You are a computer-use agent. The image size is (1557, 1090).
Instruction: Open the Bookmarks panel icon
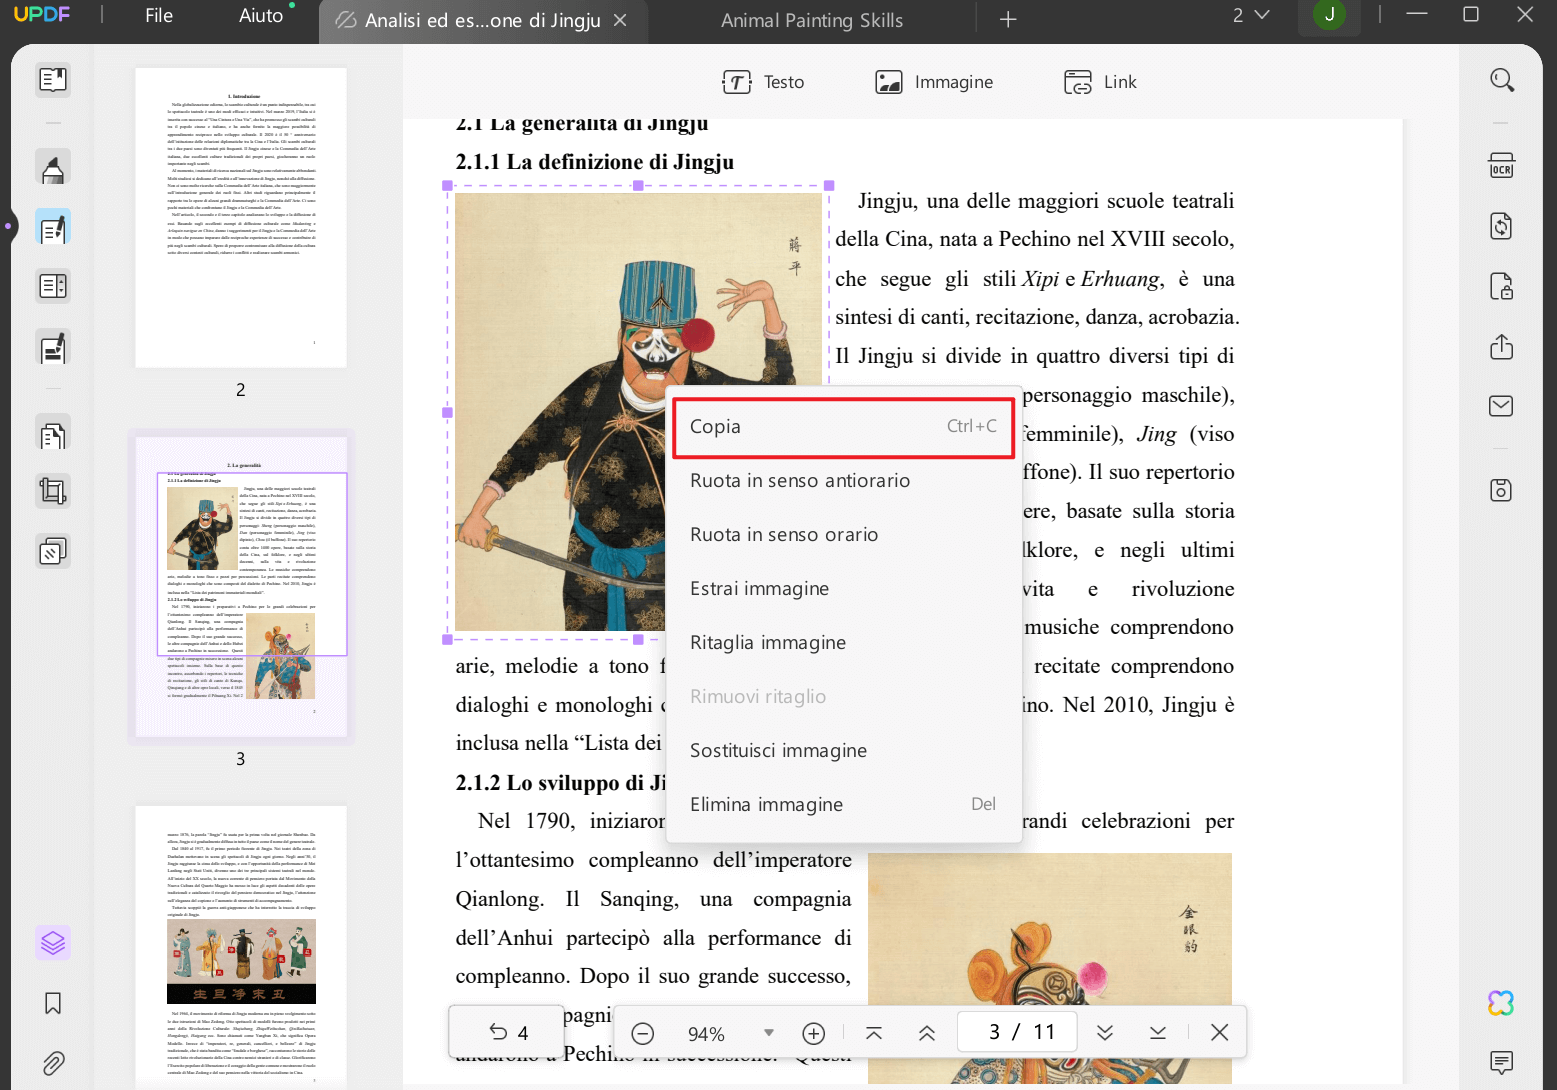point(53,1003)
